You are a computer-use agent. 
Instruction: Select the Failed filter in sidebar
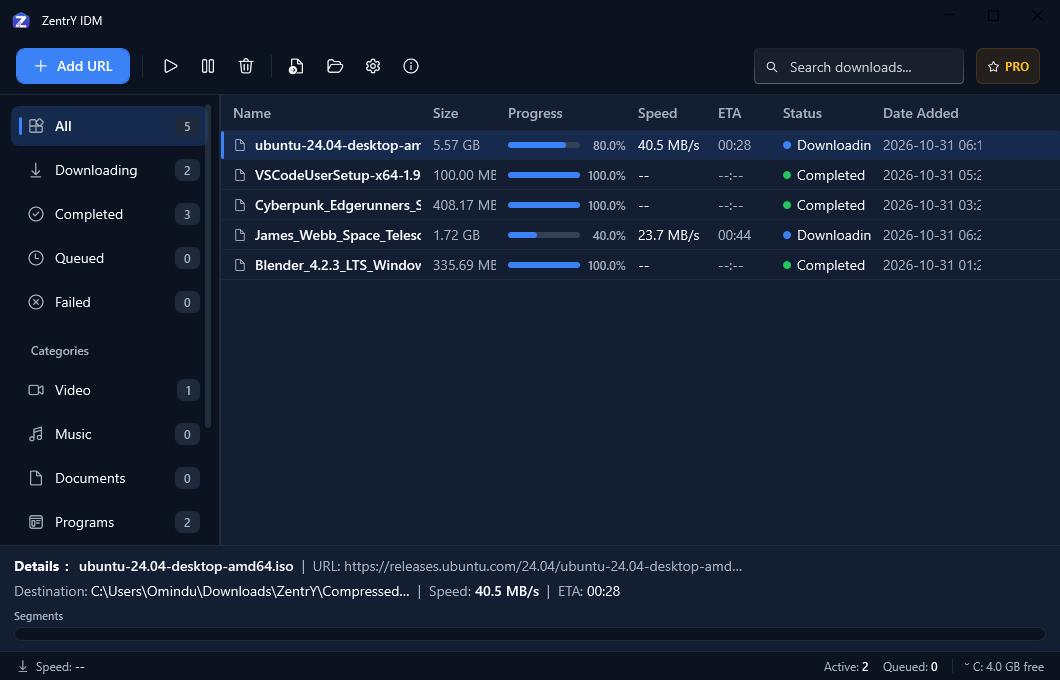coord(108,302)
